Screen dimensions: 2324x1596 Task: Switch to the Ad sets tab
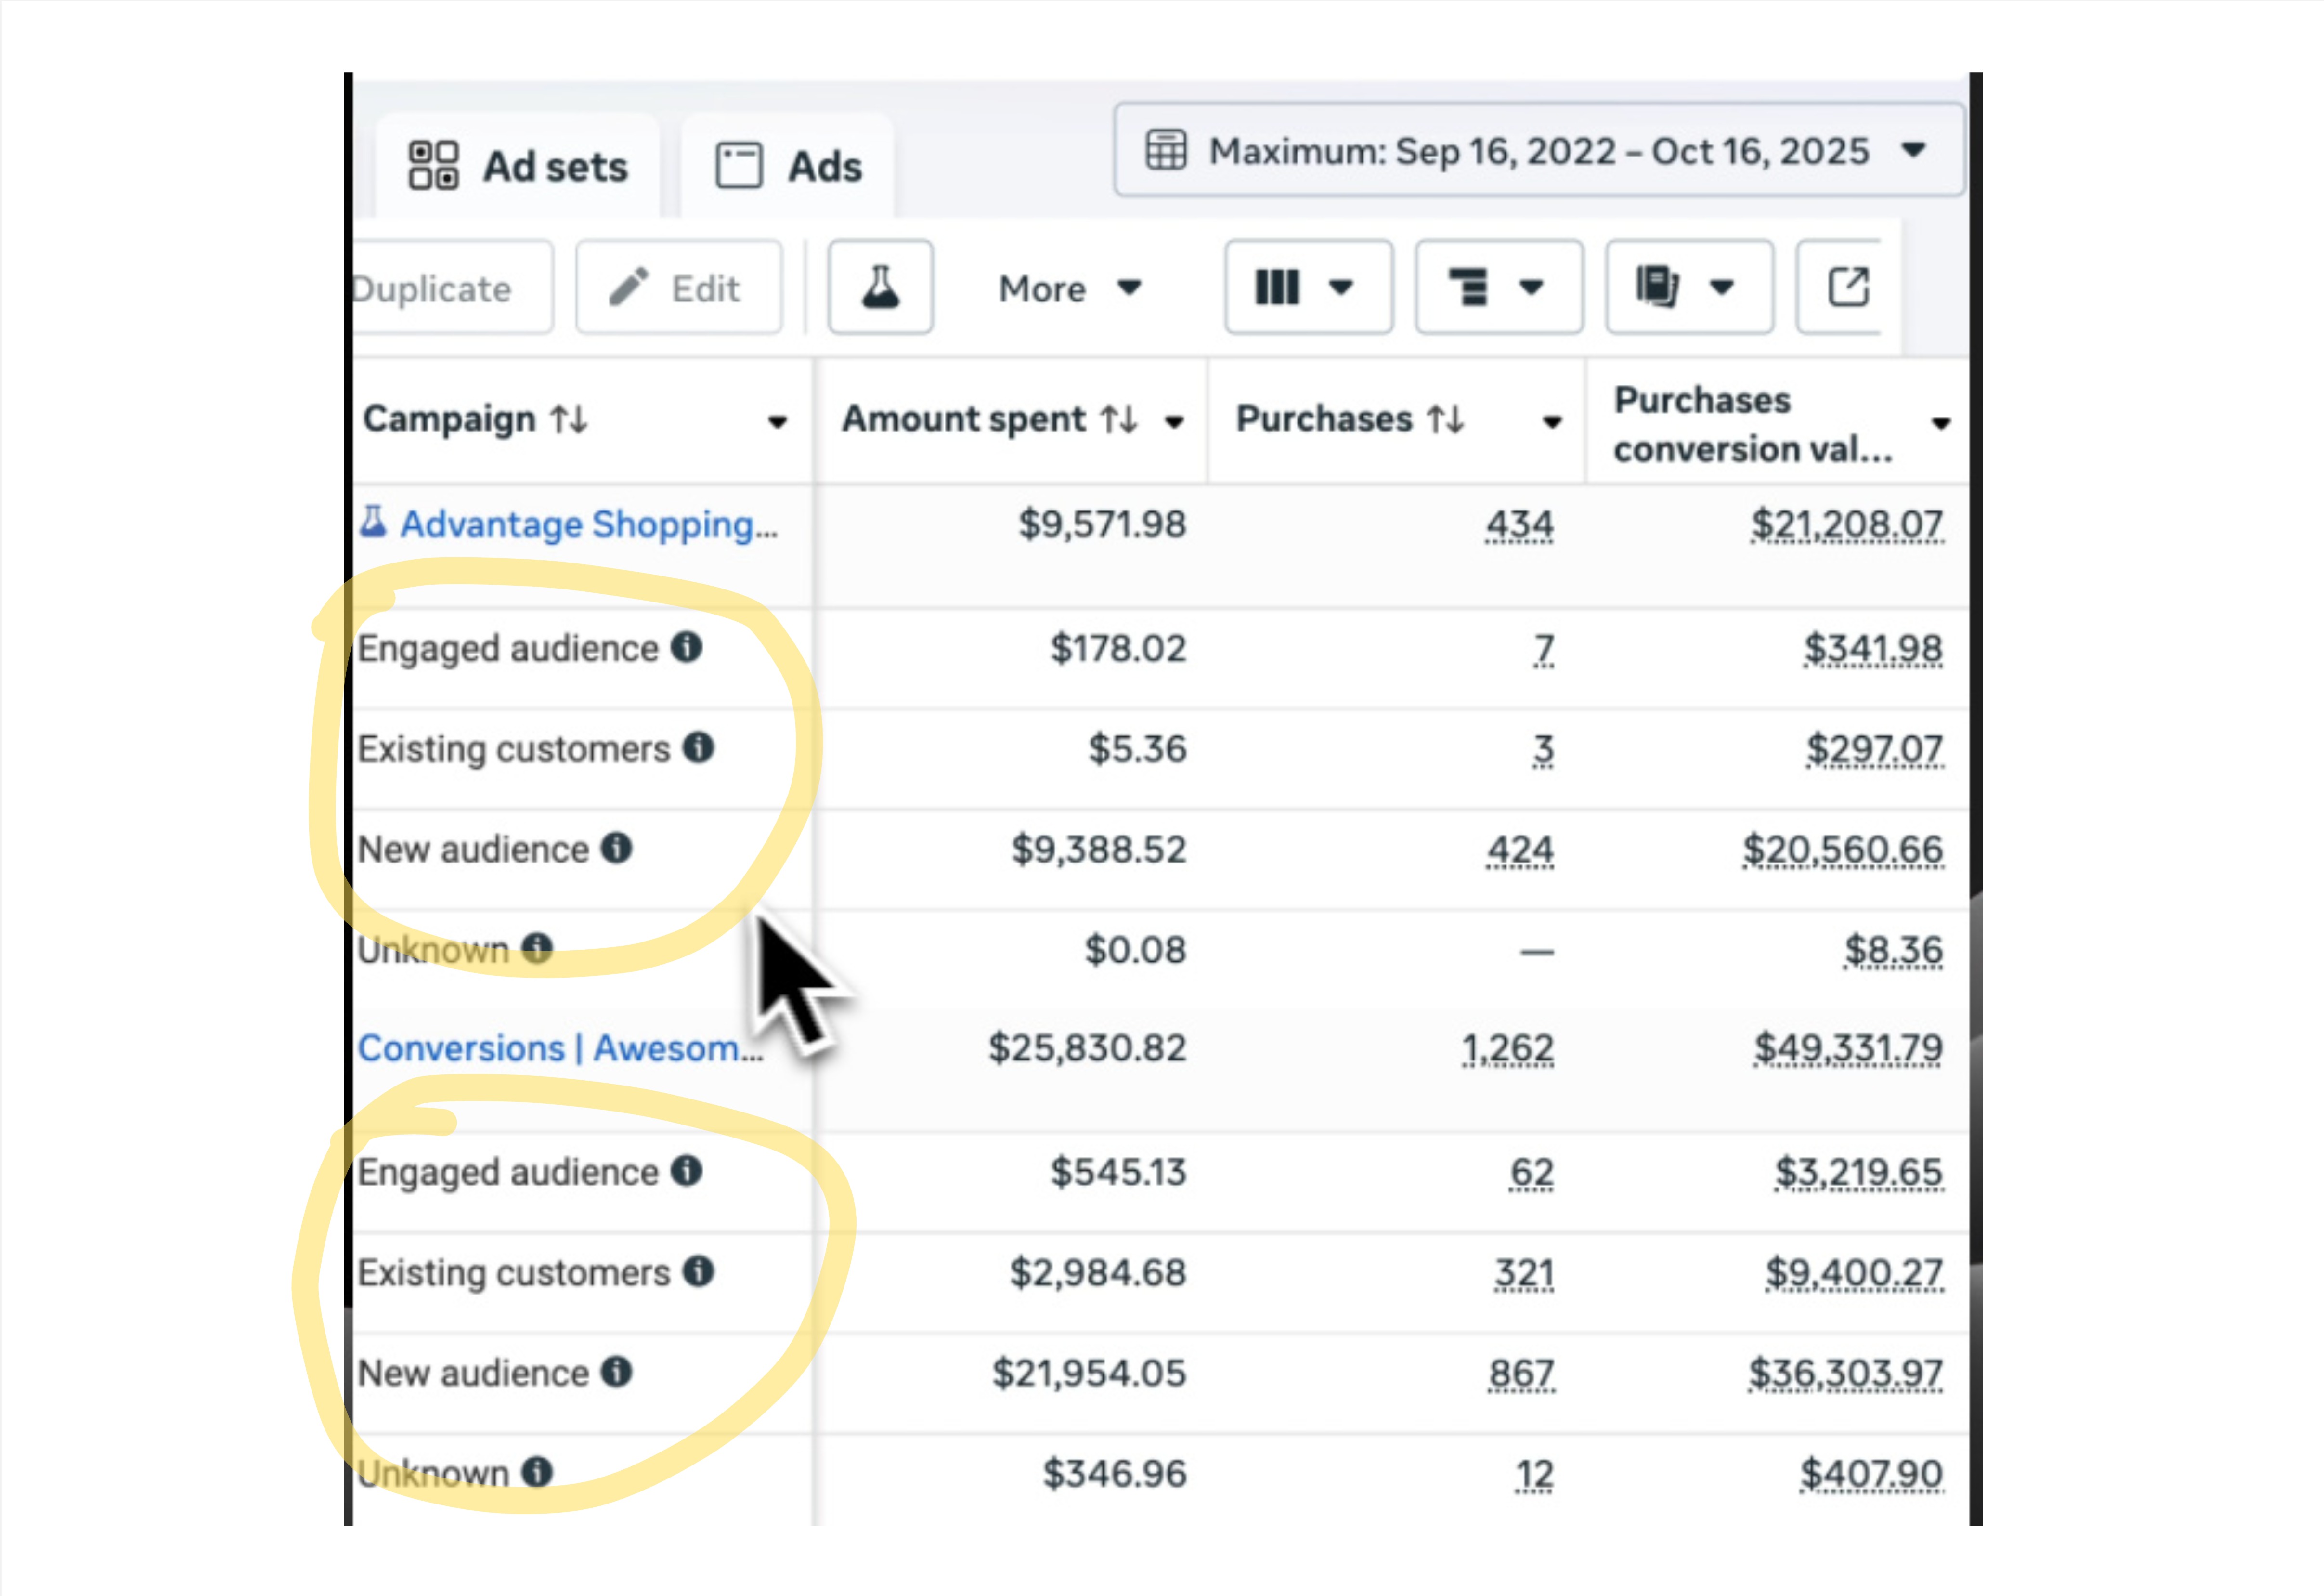coord(519,167)
